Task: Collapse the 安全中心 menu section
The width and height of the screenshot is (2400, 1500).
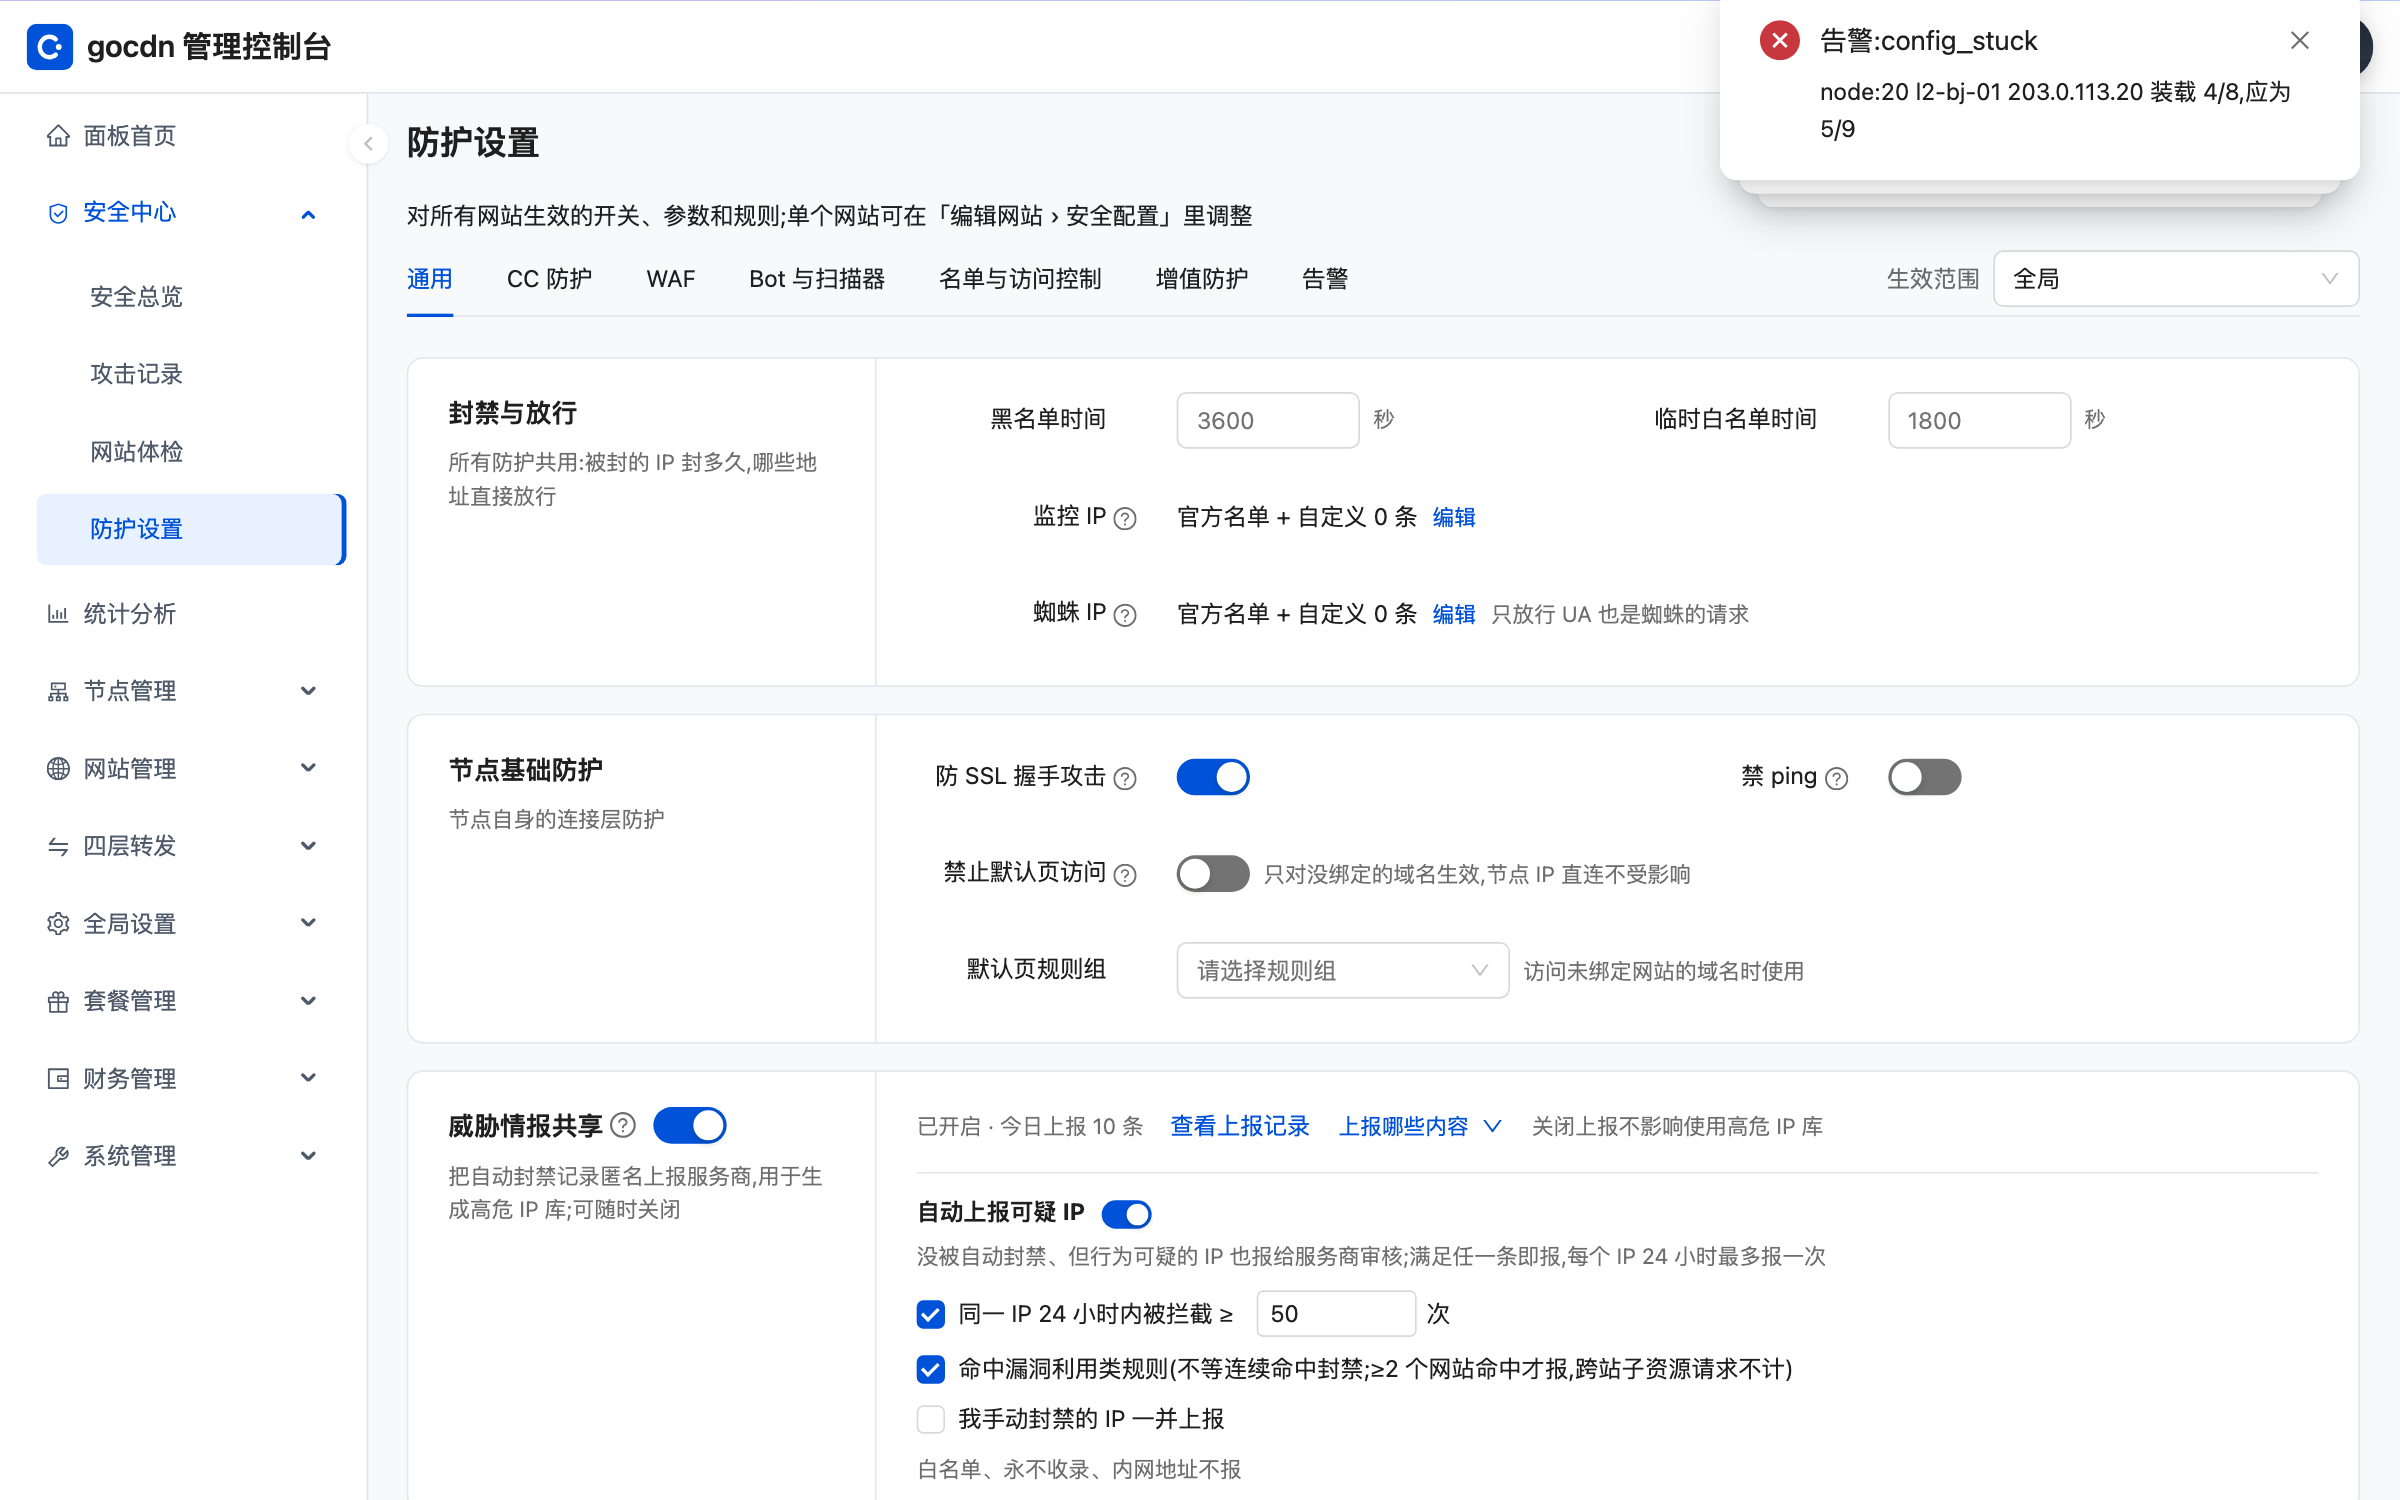Action: click(308, 214)
